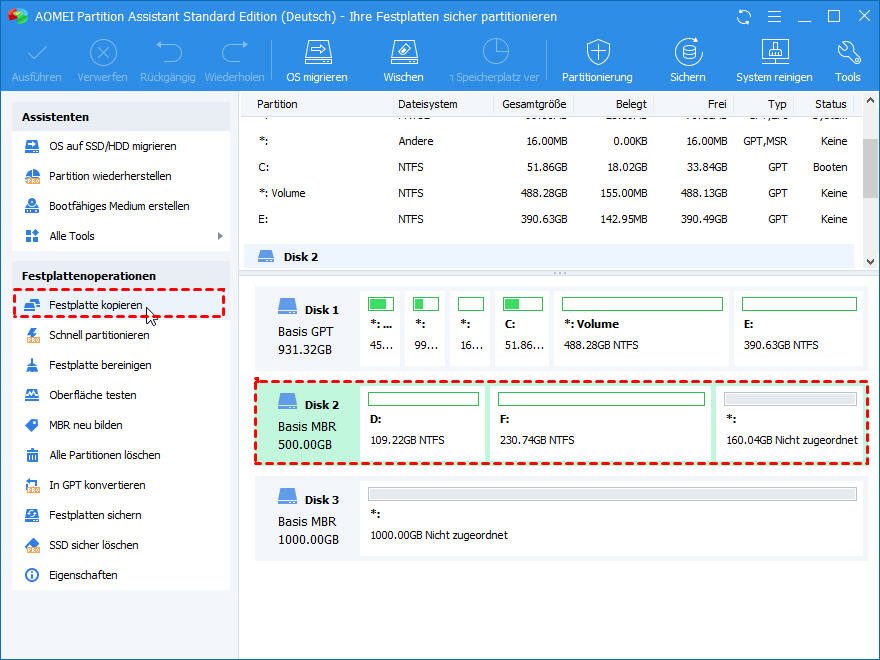Open the hamburger menu in the title bar
880x660 pixels.
[774, 17]
